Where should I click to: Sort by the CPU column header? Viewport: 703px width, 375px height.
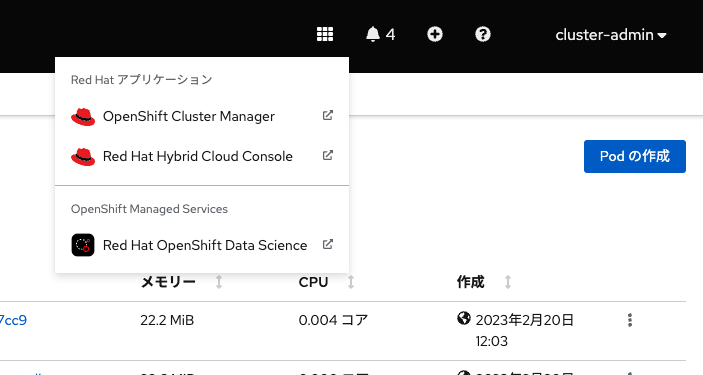pos(313,282)
